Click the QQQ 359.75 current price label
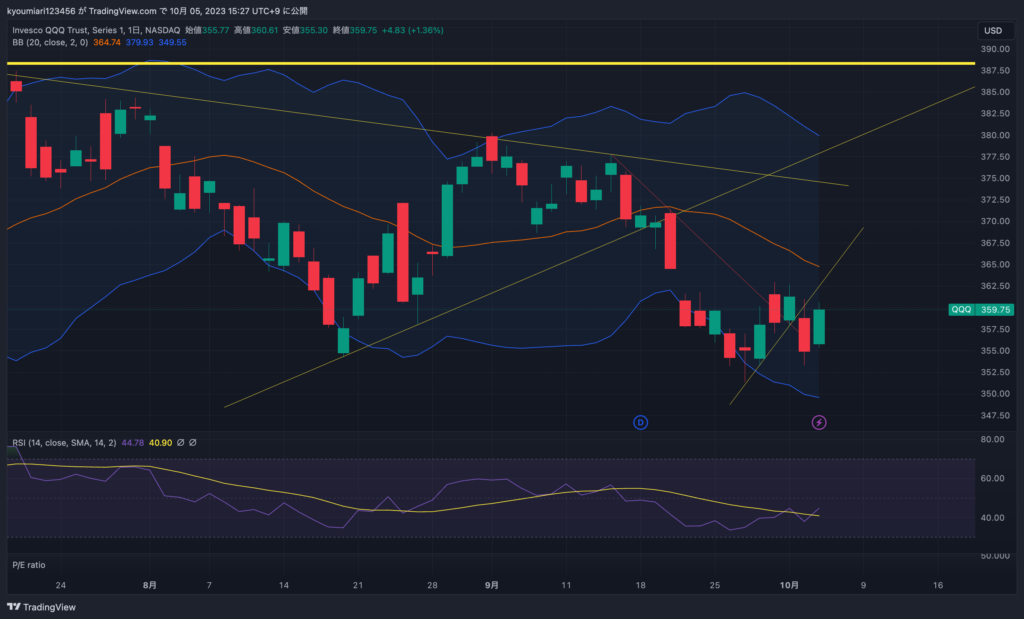1024x619 pixels. point(981,310)
